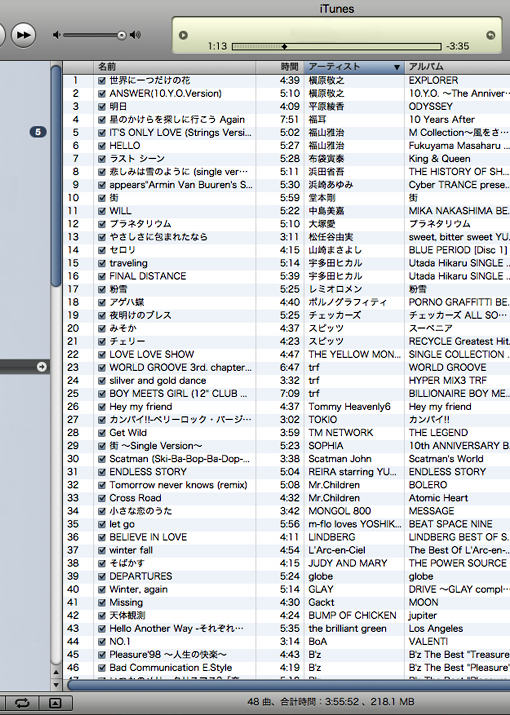
Task: Toggle the repeat button at bottom
Action: point(22,703)
